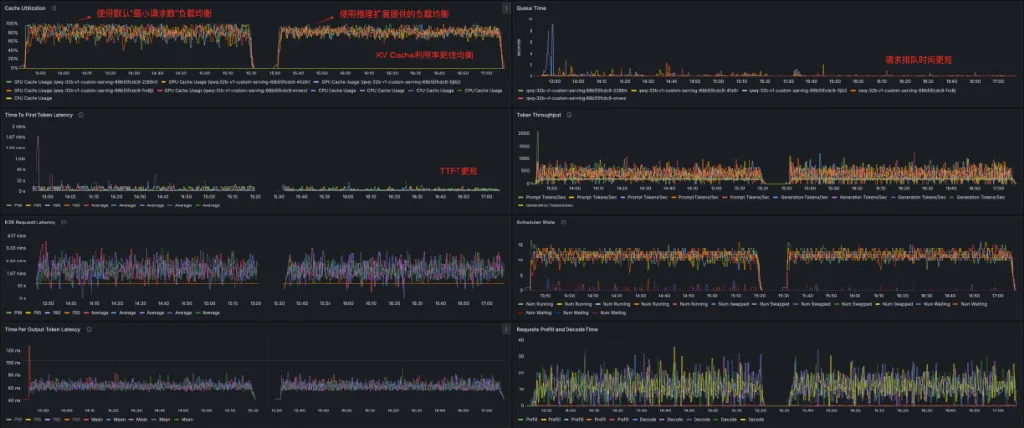This screenshot has height=428, width=1024.
Task: Open the Cache Utilization panel three-dot menu
Action: (x=506, y=8)
